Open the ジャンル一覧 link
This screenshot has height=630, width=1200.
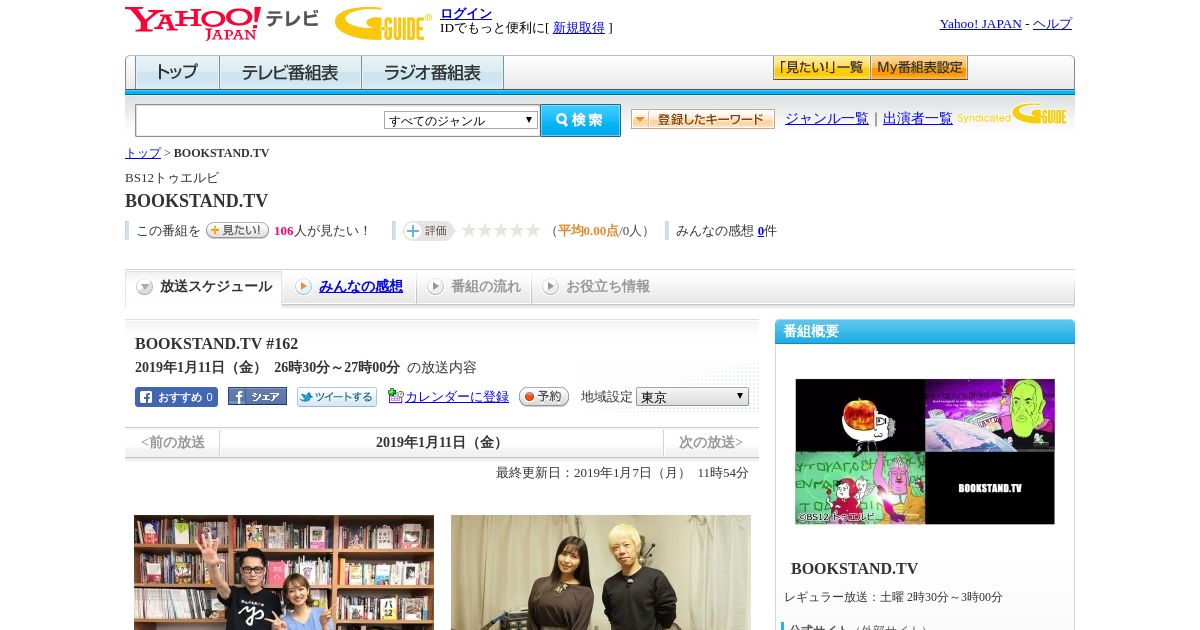[827, 118]
